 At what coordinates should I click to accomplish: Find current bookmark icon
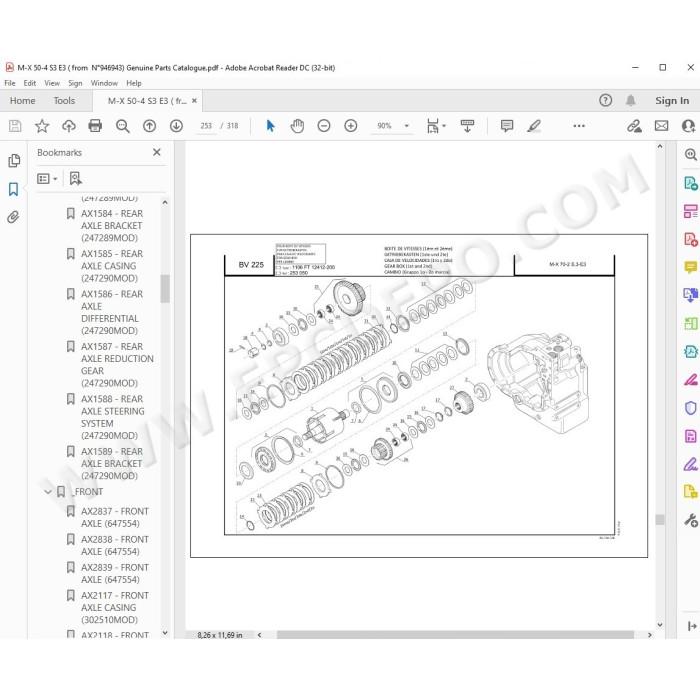pos(75,179)
